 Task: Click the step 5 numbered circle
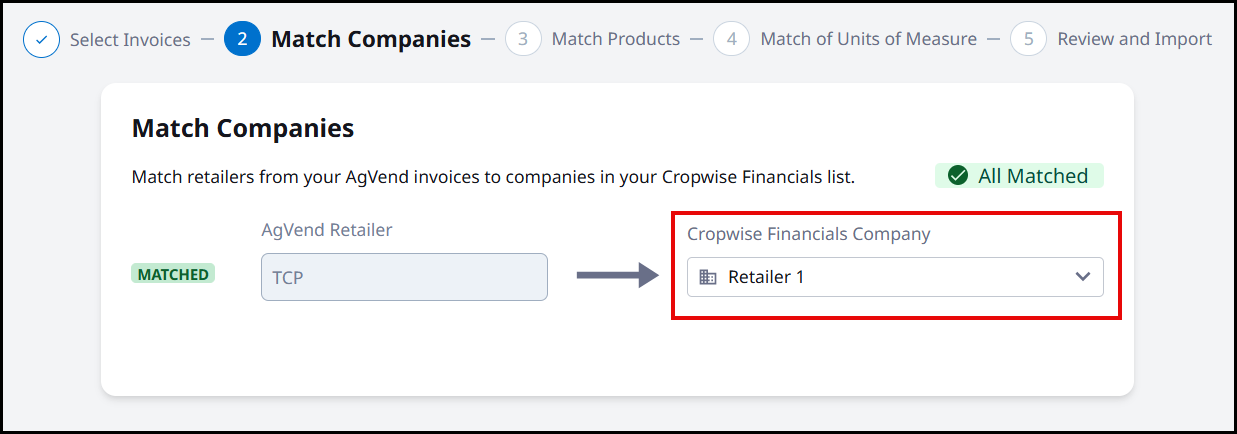pos(1029,40)
